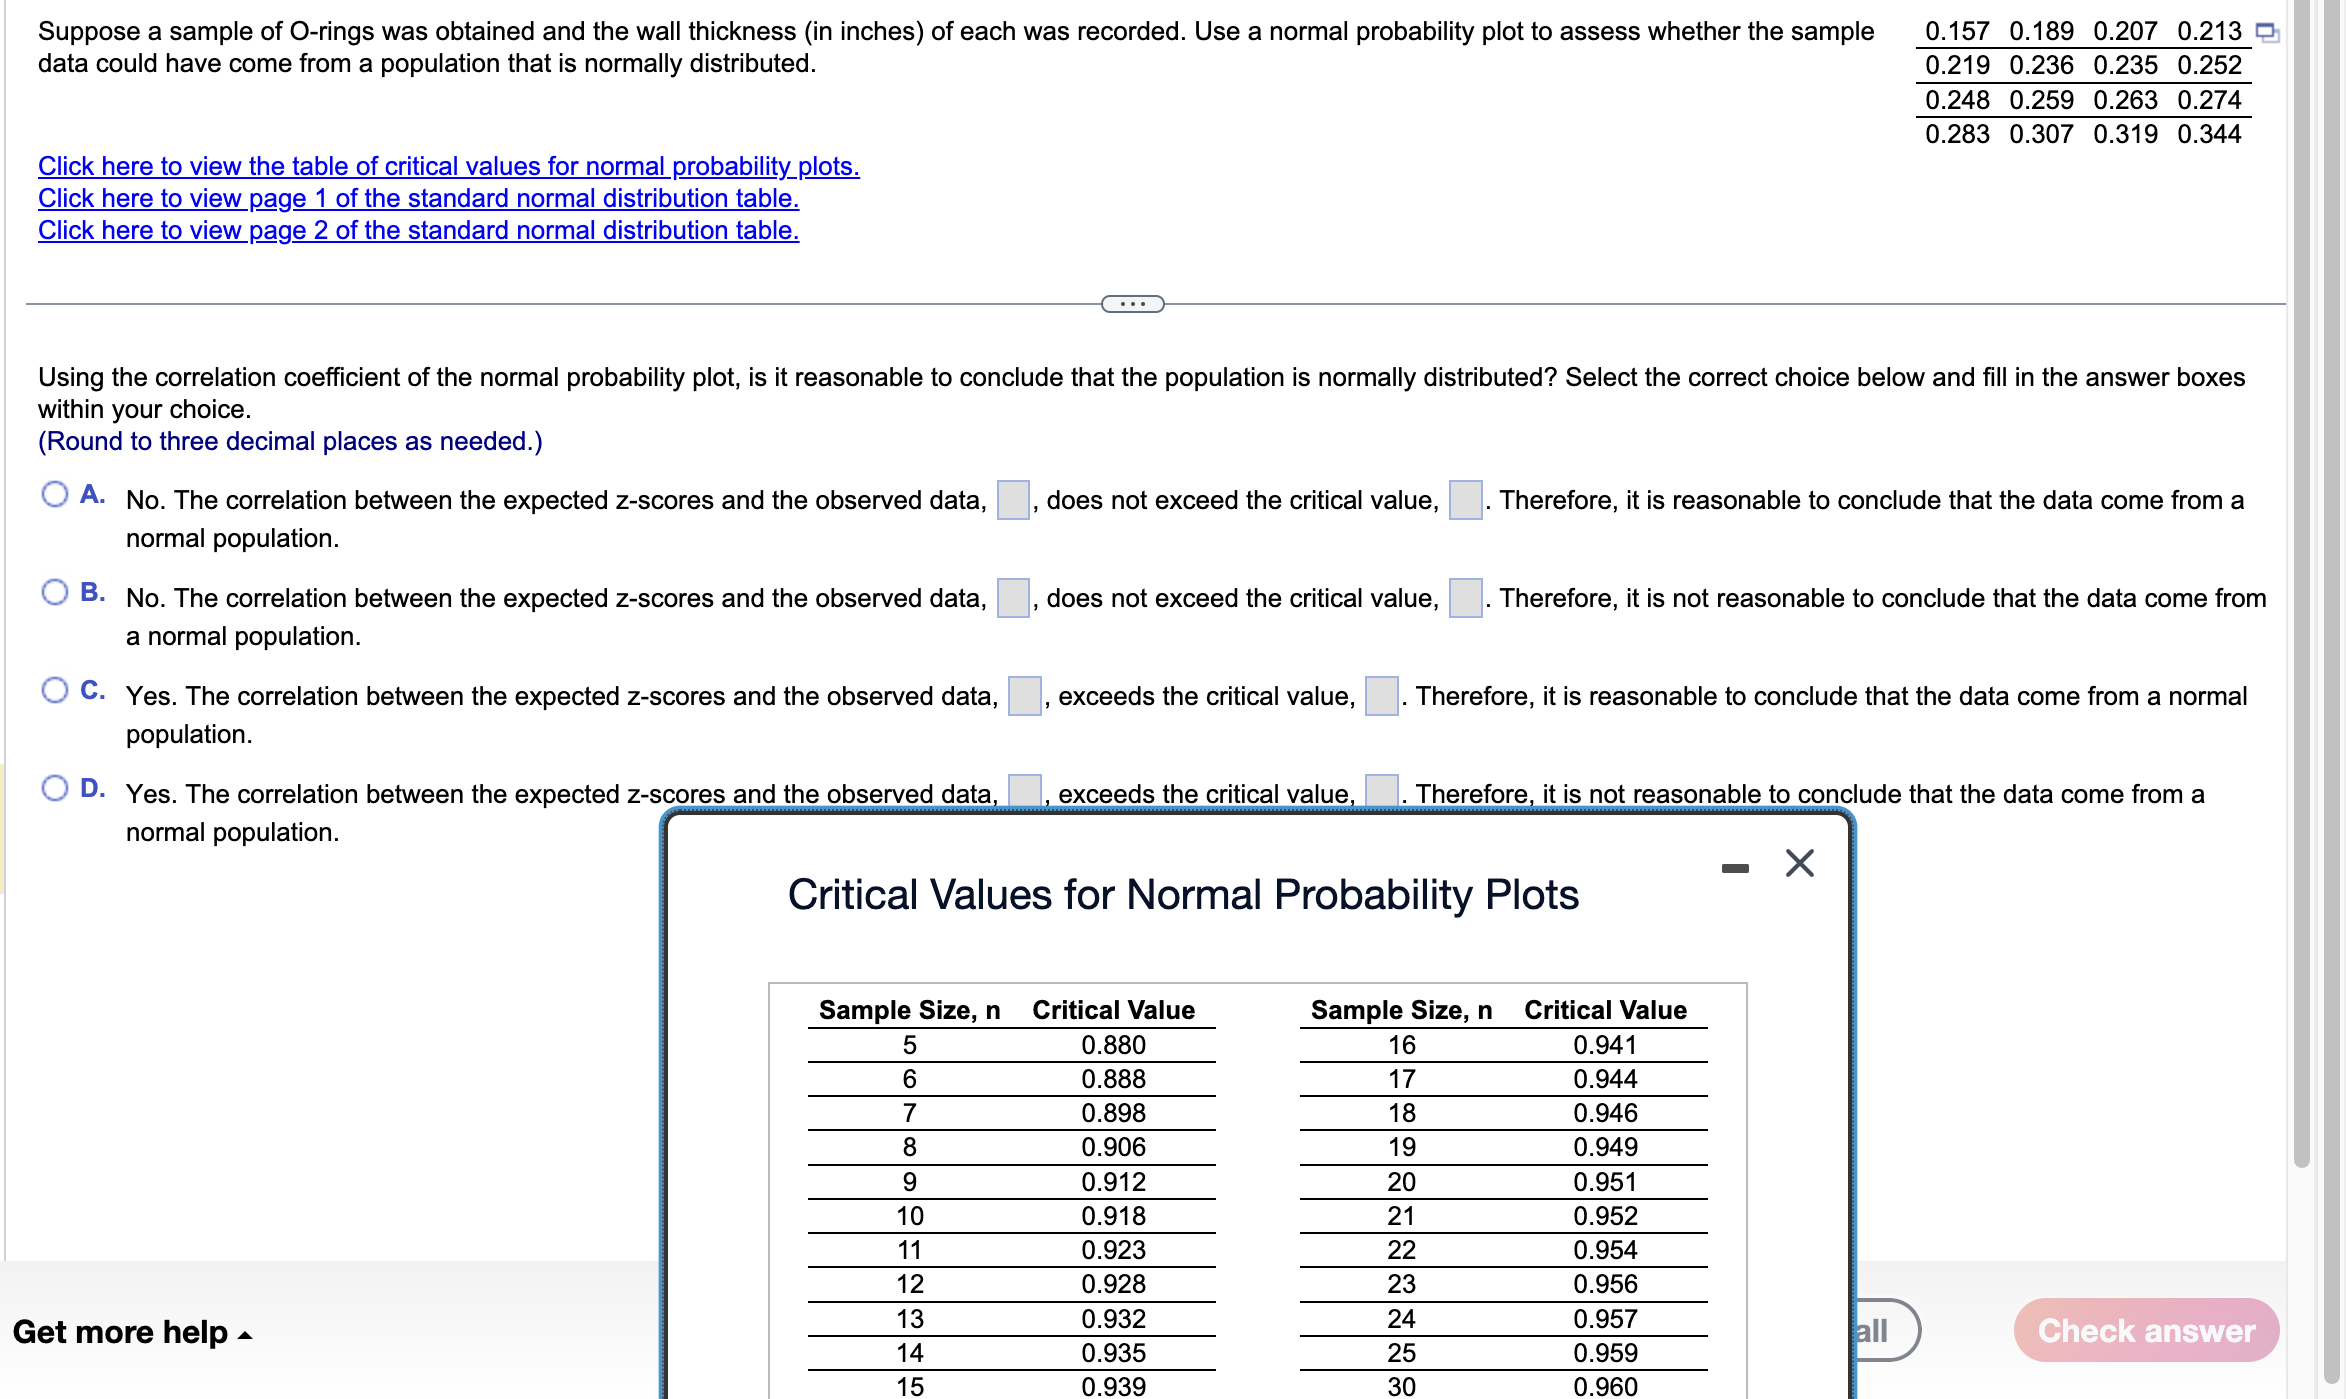
Task: Click the critical value box in choice B
Action: pos(1465,598)
